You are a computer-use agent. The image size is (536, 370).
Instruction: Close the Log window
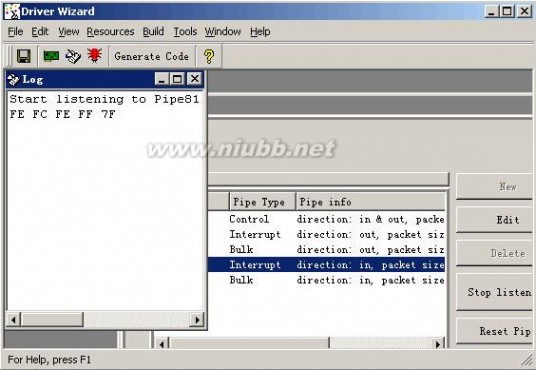coord(195,79)
